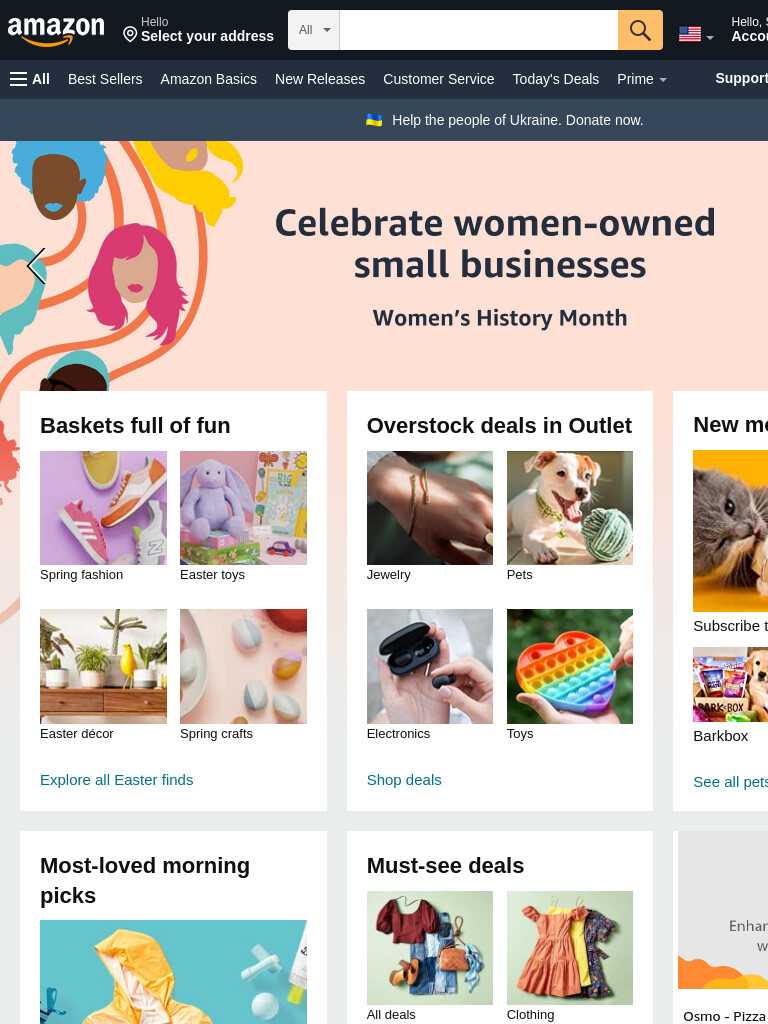Click the Amazon logo
Screen dimensions: 768x1024
56,30
